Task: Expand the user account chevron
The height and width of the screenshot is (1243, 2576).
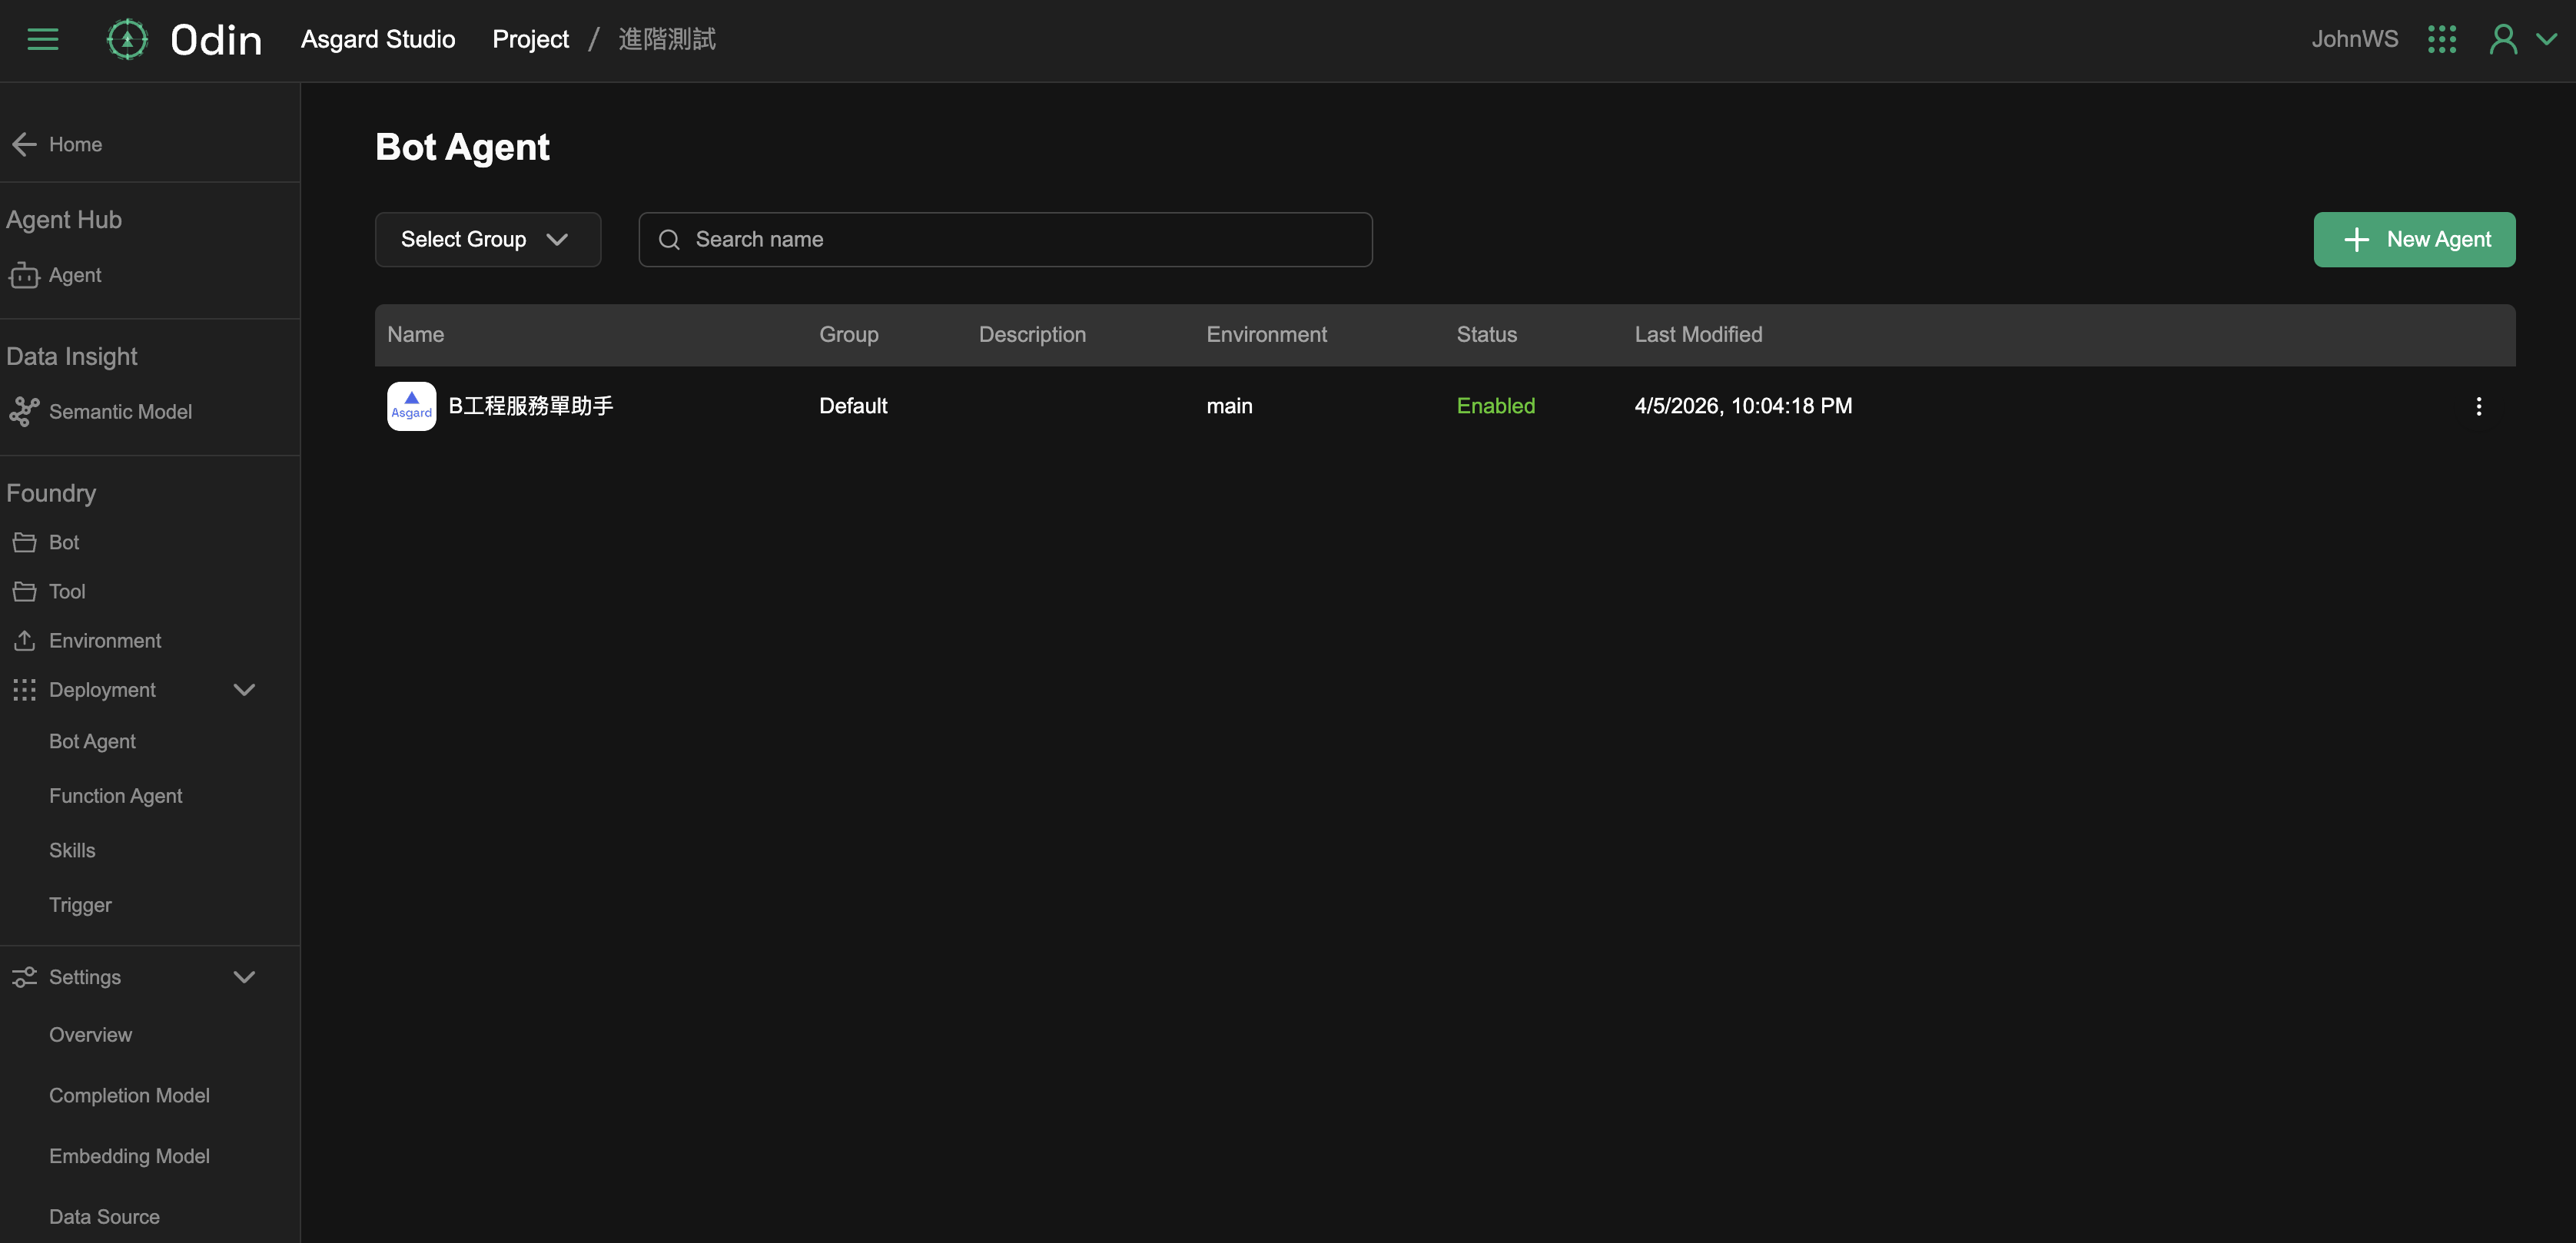Action: point(2547,39)
